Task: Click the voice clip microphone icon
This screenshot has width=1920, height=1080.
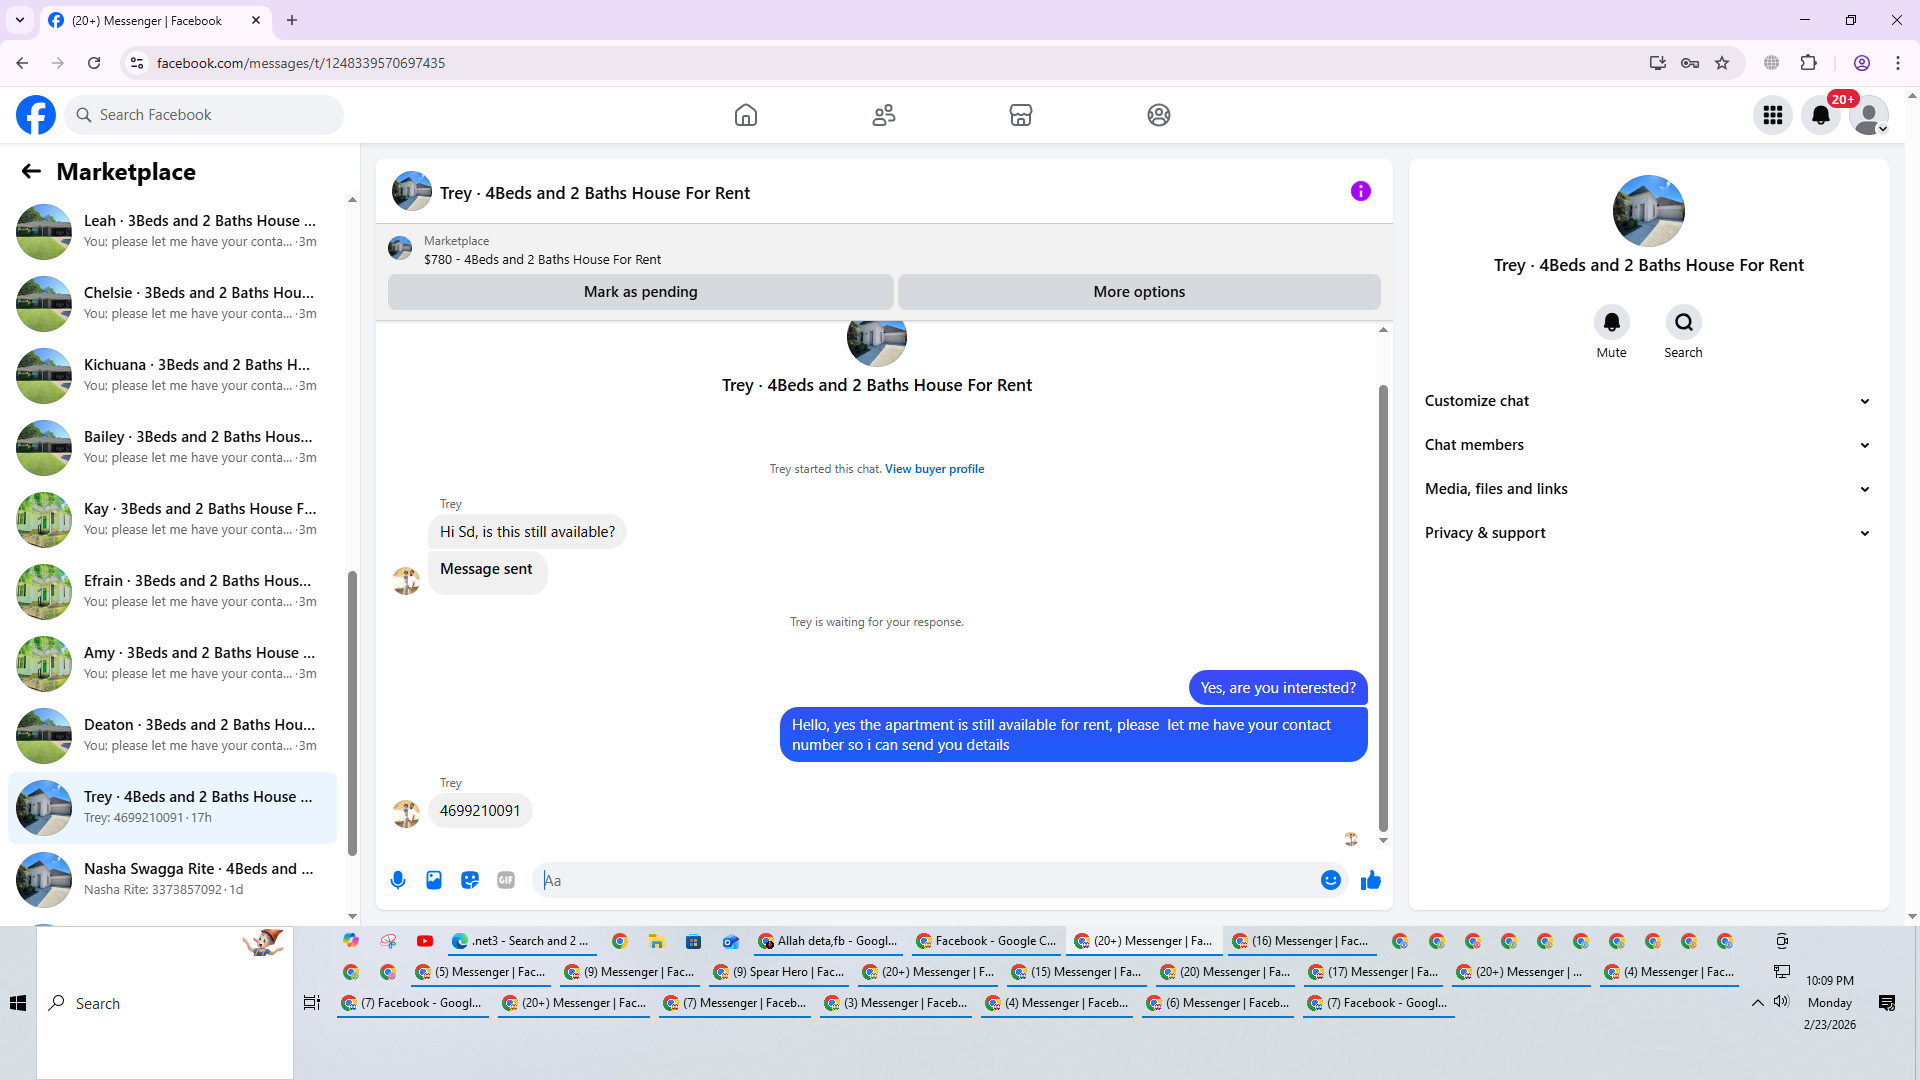Action: pyautogui.click(x=398, y=880)
